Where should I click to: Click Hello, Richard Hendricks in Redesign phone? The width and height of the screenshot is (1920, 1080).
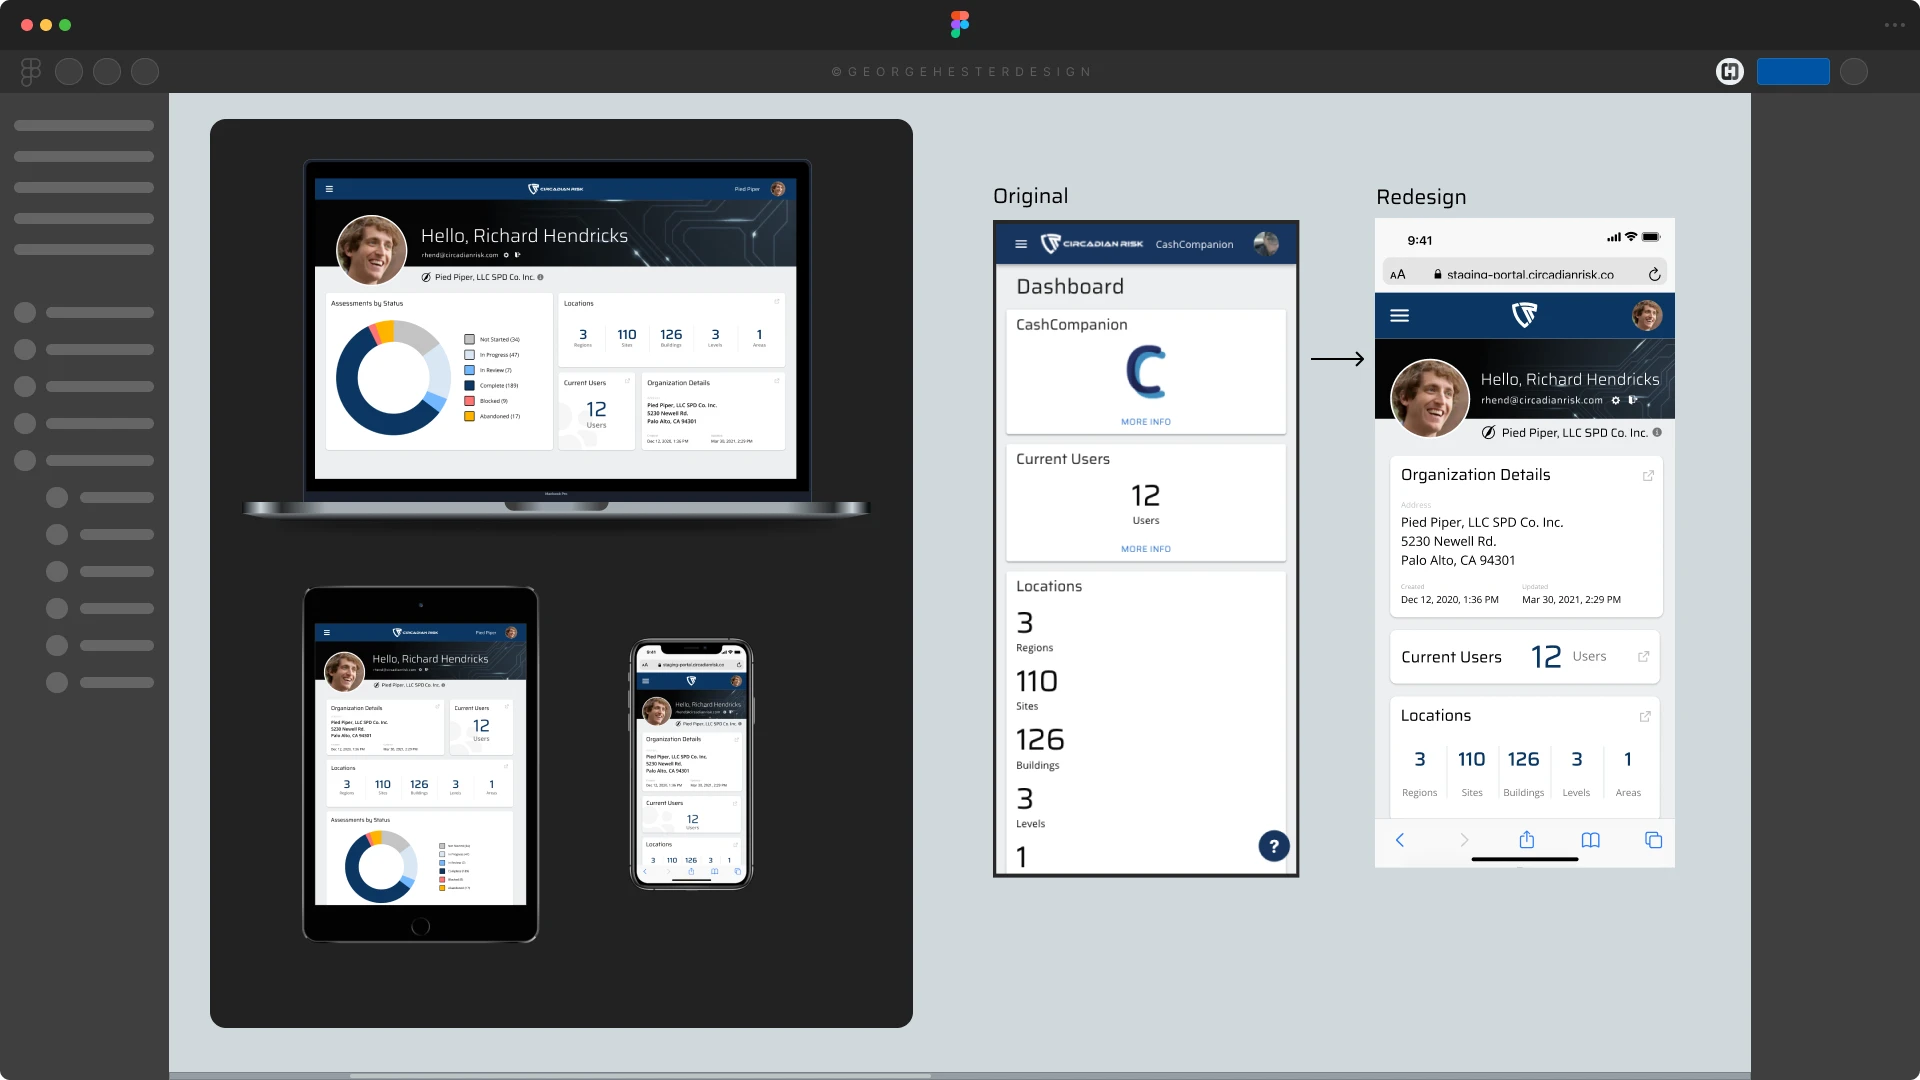(x=1570, y=379)
